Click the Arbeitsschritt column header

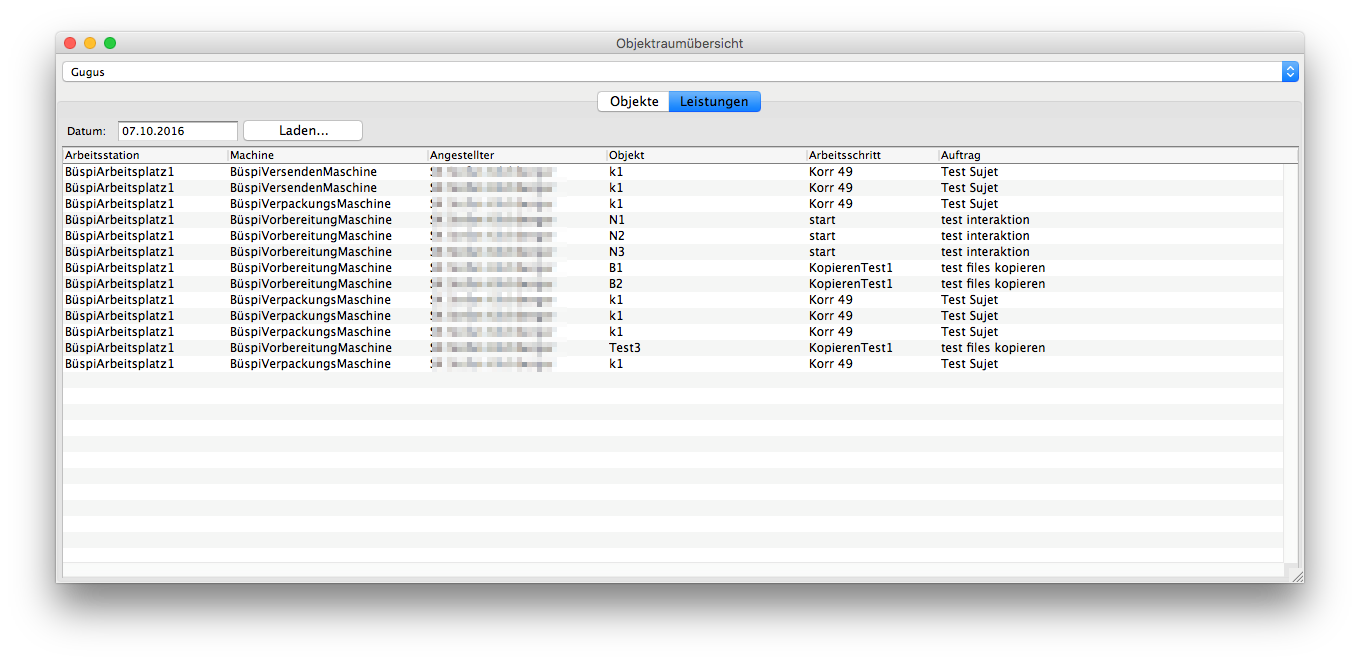point(872,156)
